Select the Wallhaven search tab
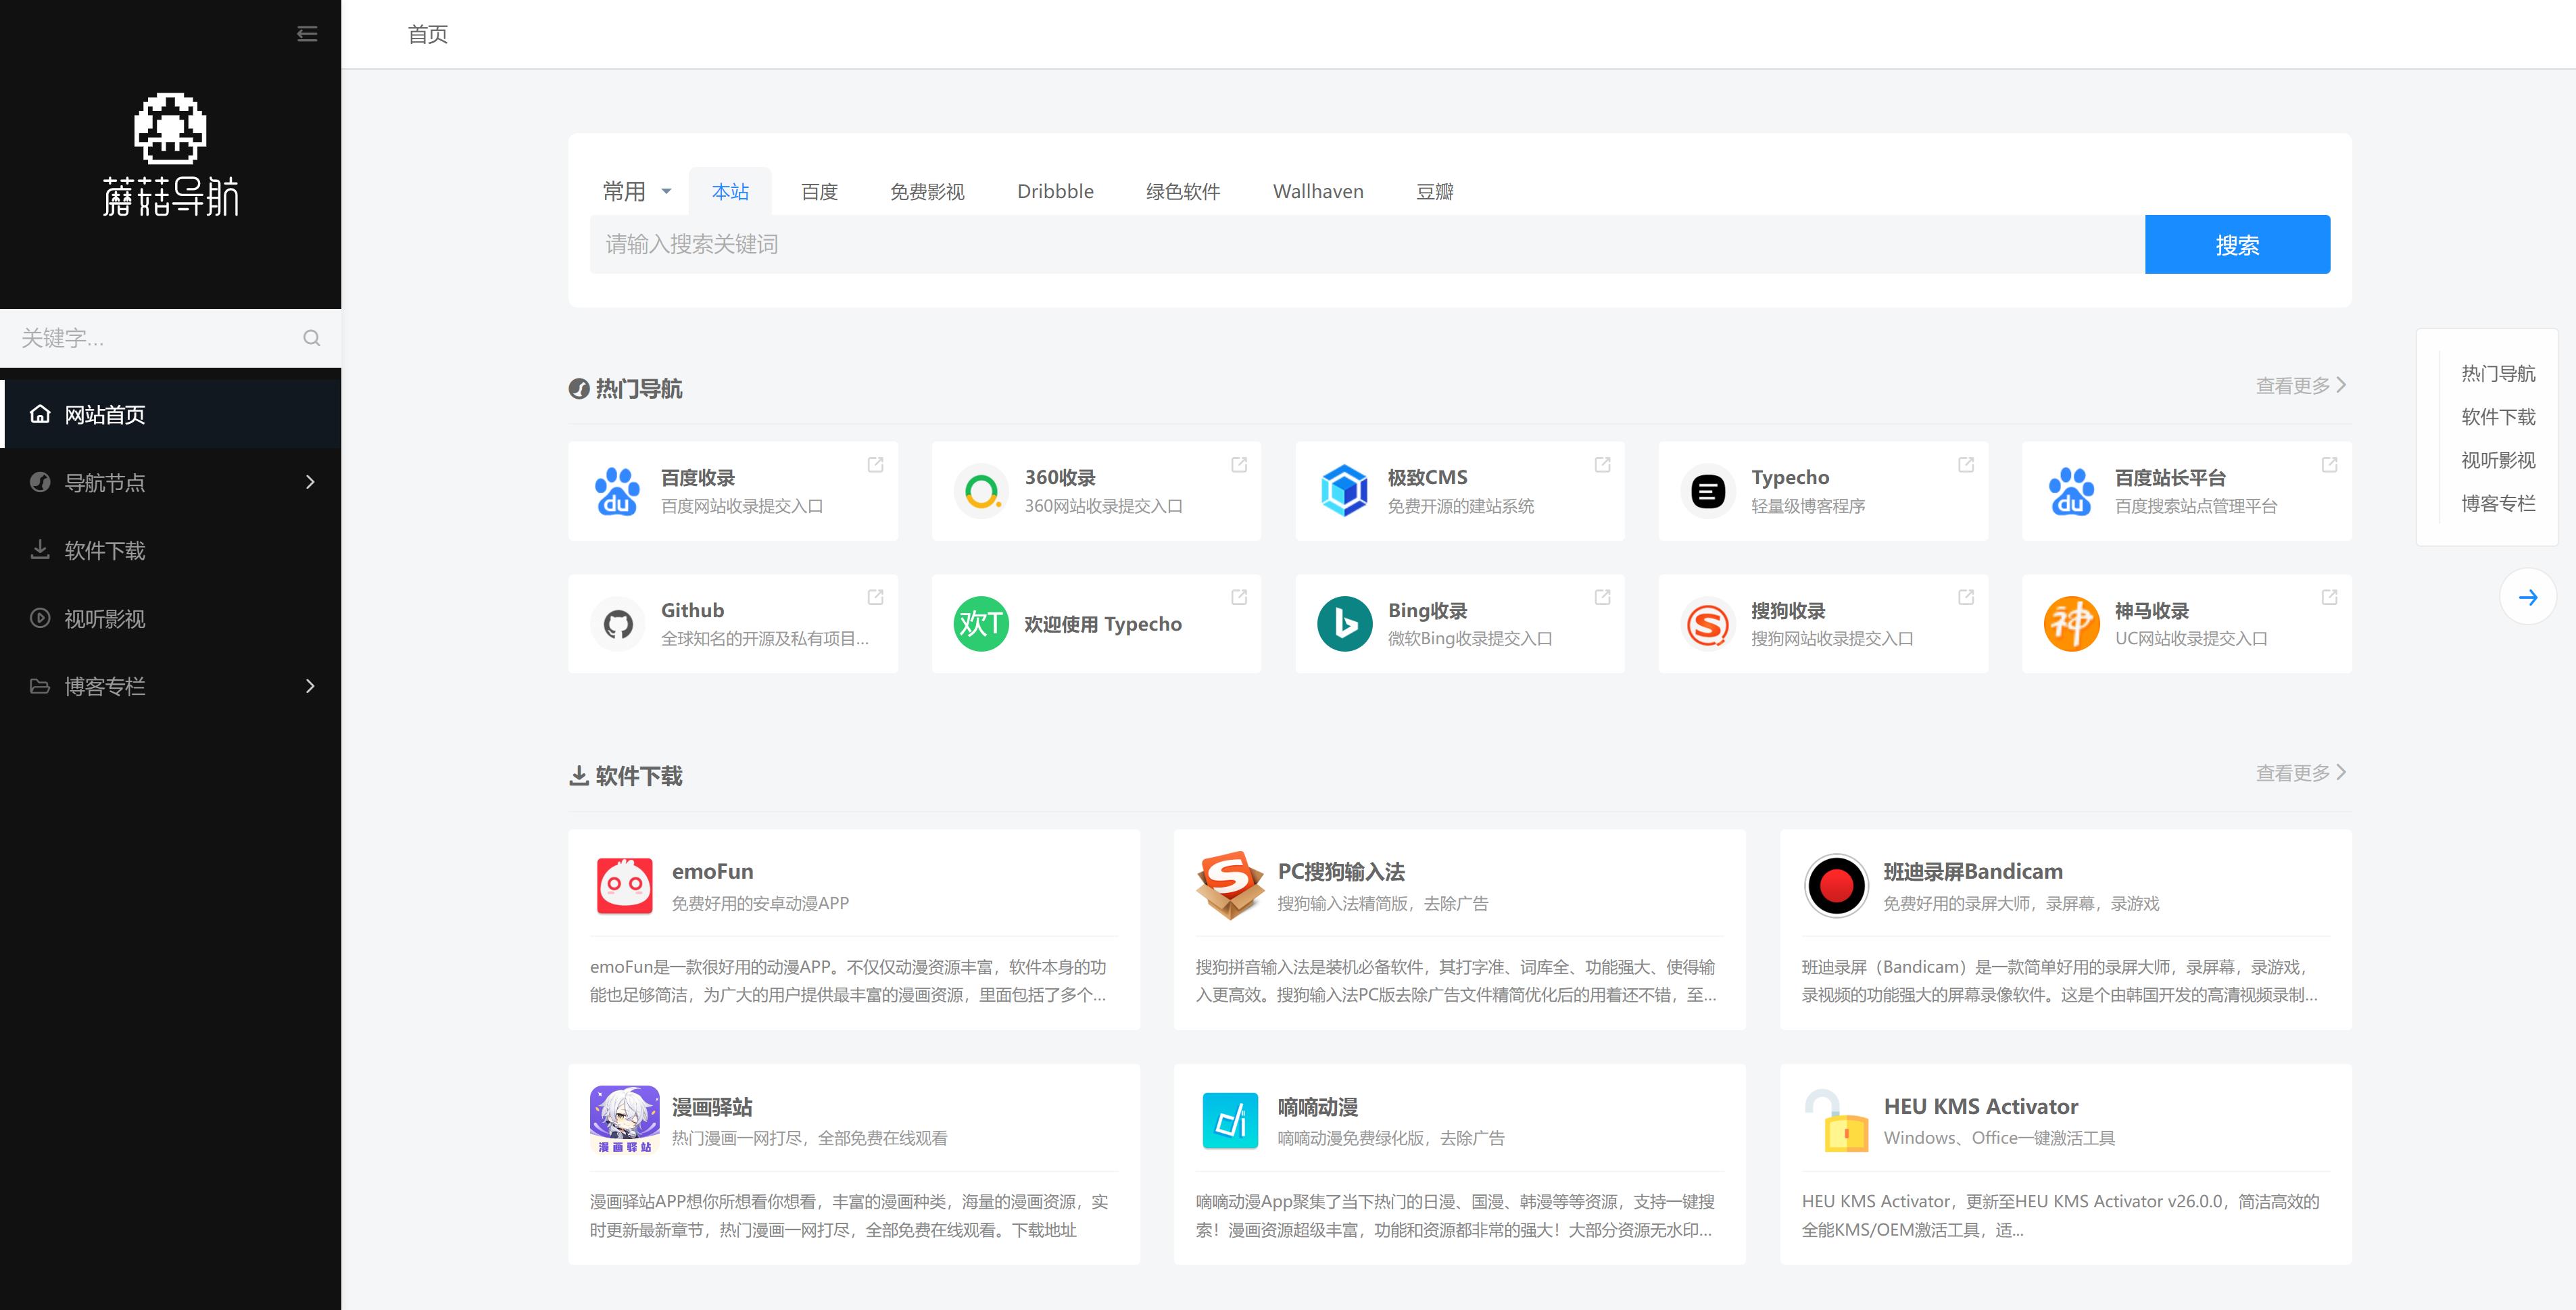The image size is (2576, 1310). [x=1317, y=191]
